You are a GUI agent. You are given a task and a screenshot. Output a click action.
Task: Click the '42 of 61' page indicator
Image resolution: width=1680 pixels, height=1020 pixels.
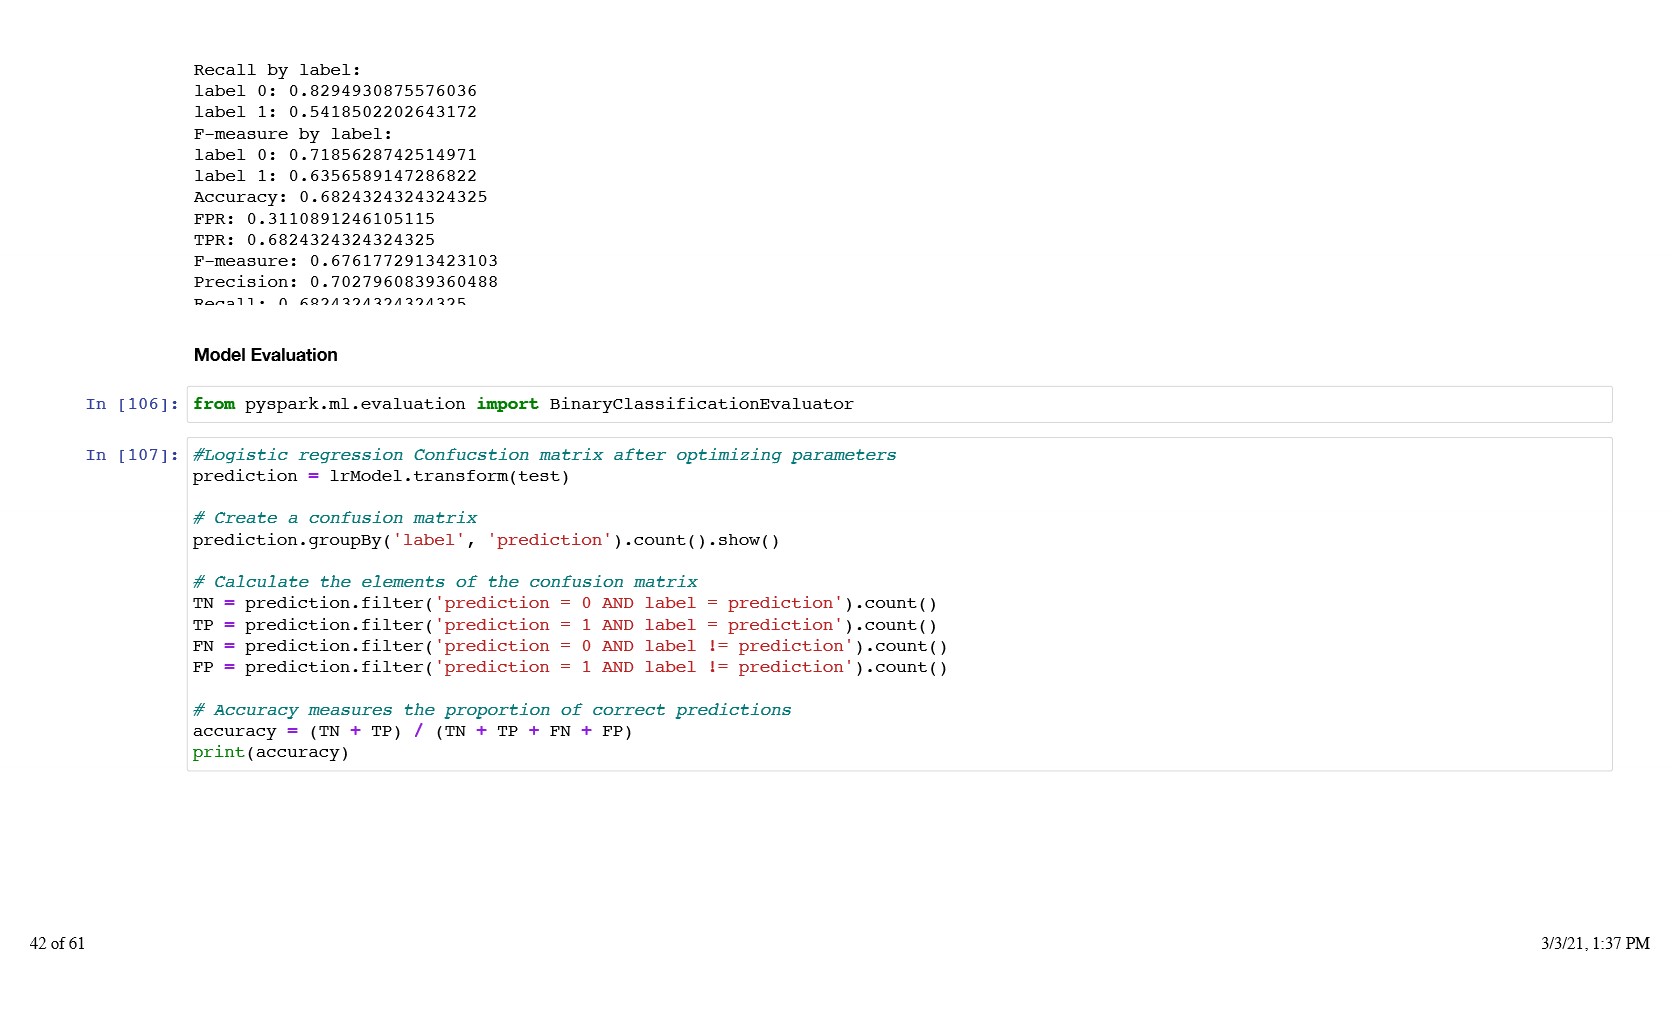point(57,943)
